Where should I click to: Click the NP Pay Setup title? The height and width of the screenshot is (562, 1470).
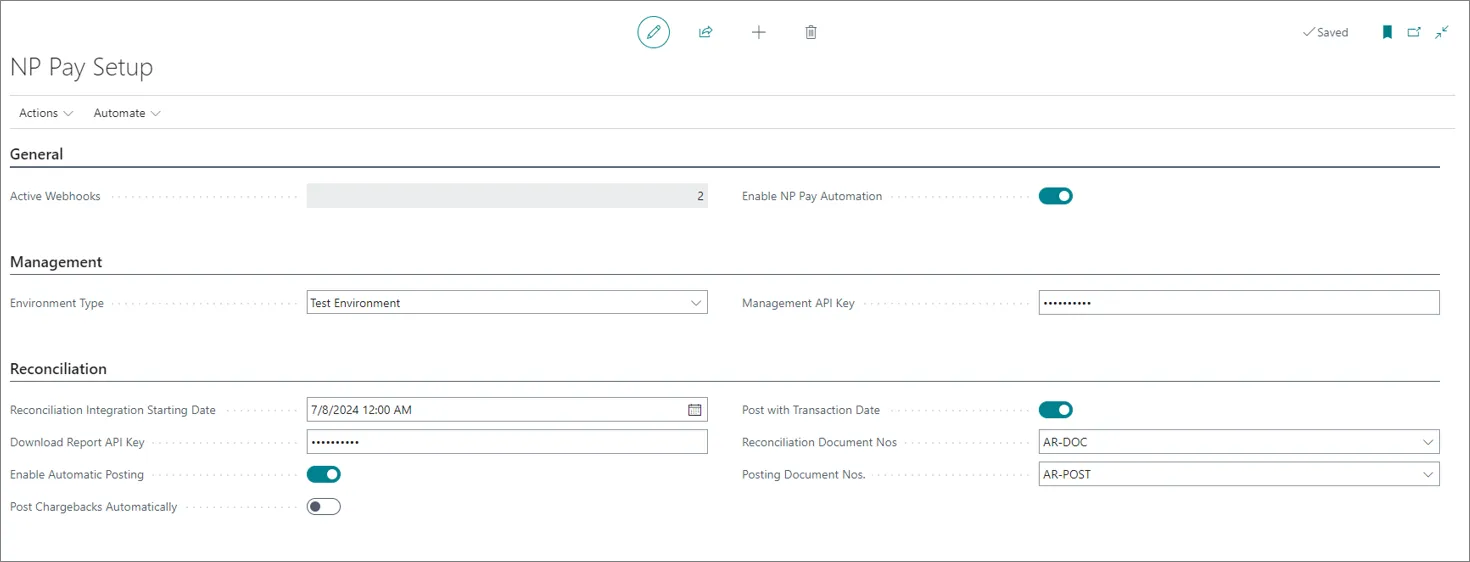82,68
